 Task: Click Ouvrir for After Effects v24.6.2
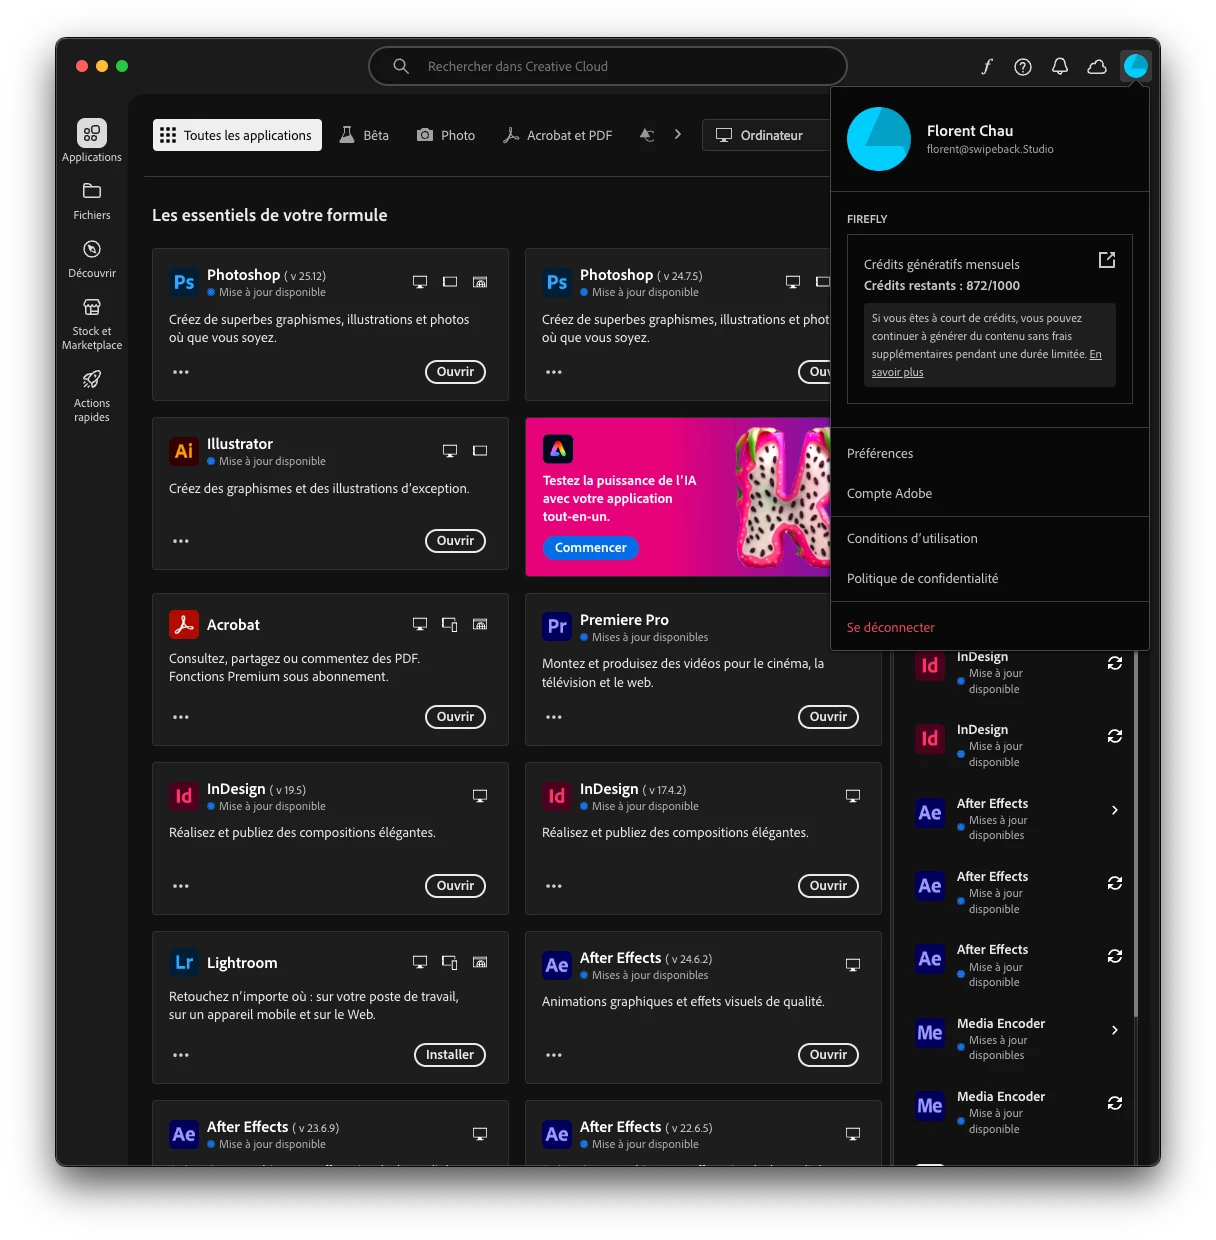(828, 1055)
